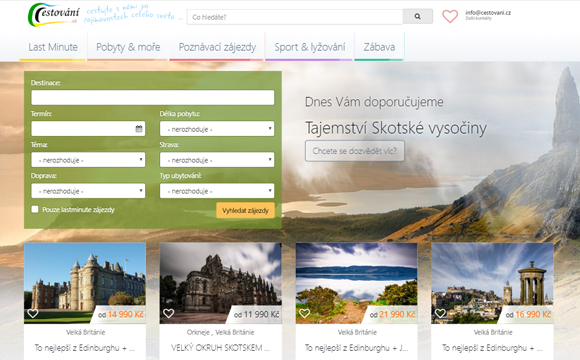Open the Doprava dropdown
Screen dimensions: 580x360
pyautogui.click(x=88, y=191)
